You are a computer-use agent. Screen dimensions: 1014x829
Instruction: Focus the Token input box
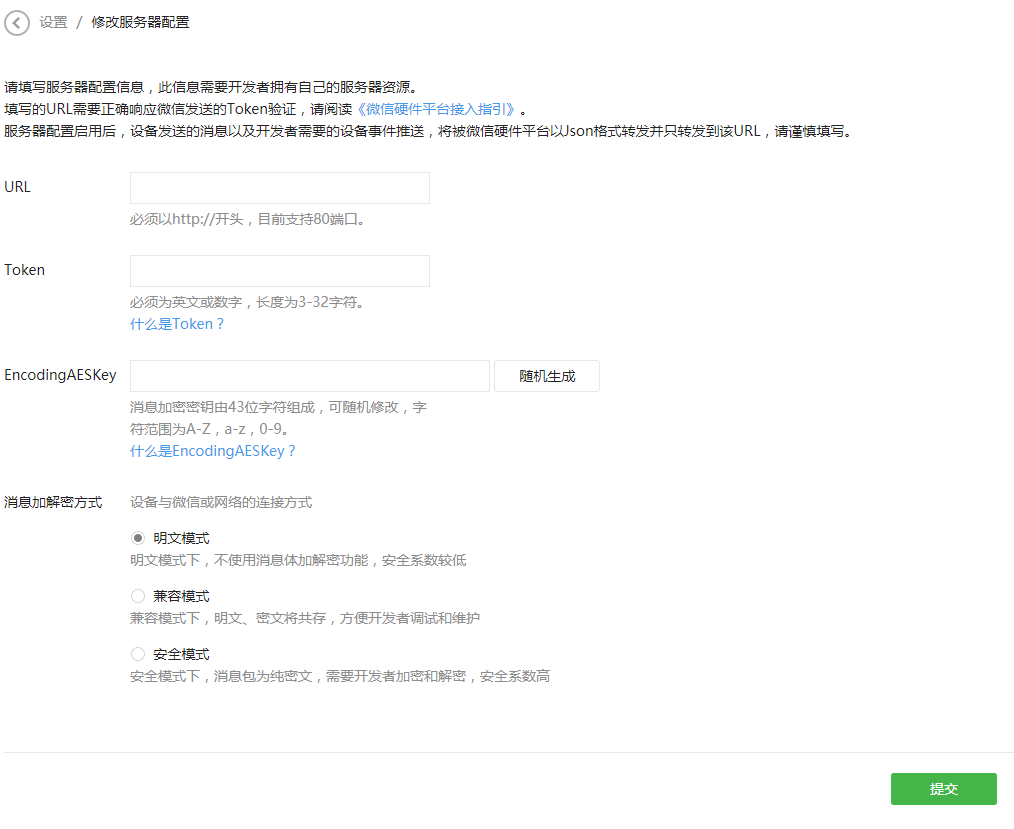tap(279, 270)
